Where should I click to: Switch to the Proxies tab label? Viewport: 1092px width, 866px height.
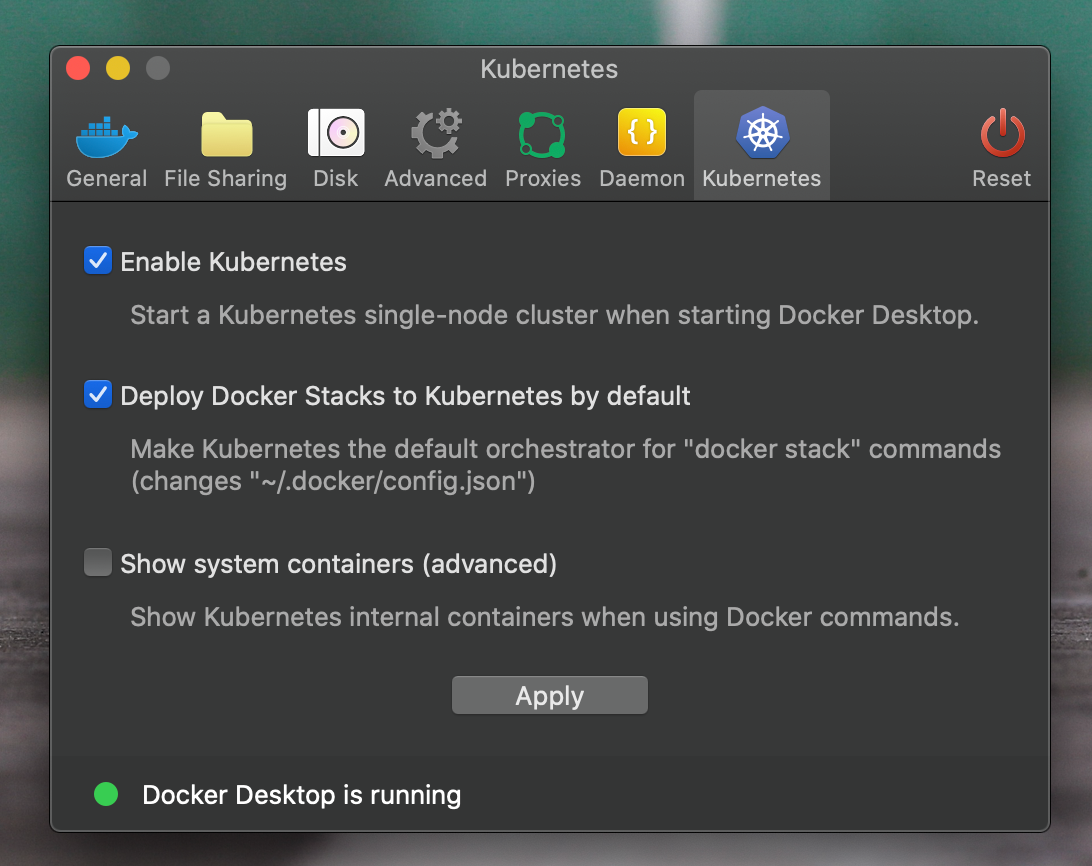pyautogui.click(x=543, y=178)
